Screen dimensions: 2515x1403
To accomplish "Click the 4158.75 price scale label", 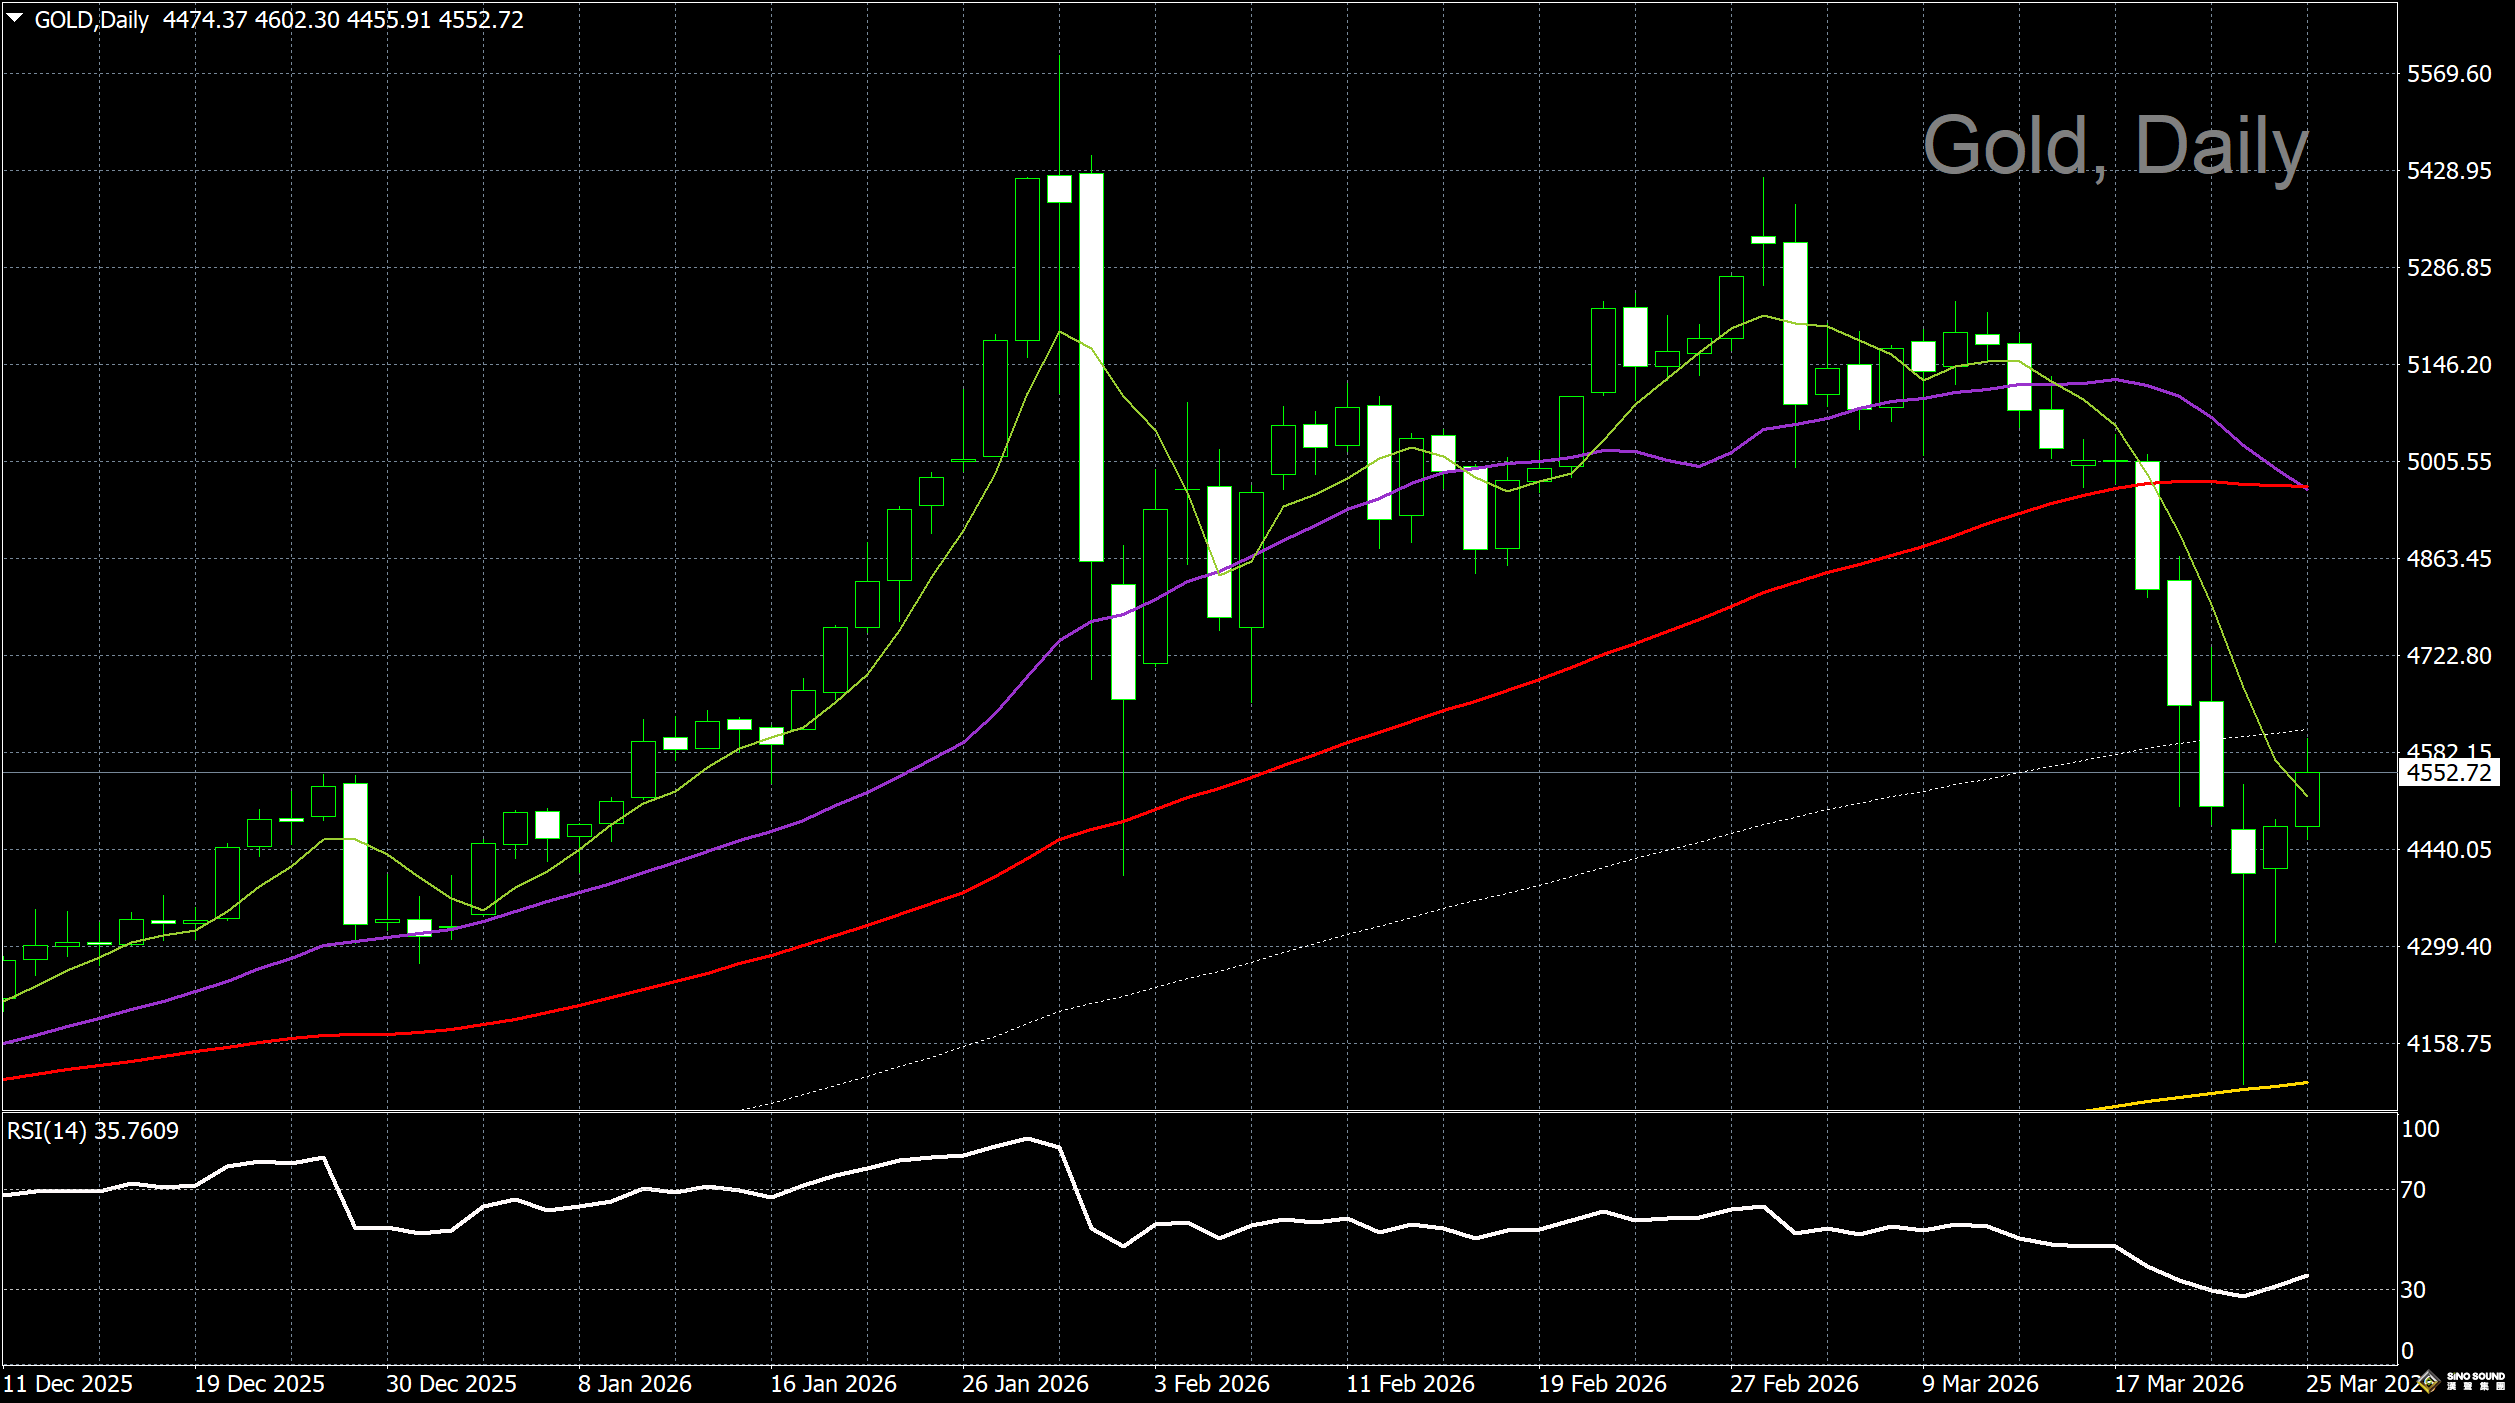I will 2448,1043.
